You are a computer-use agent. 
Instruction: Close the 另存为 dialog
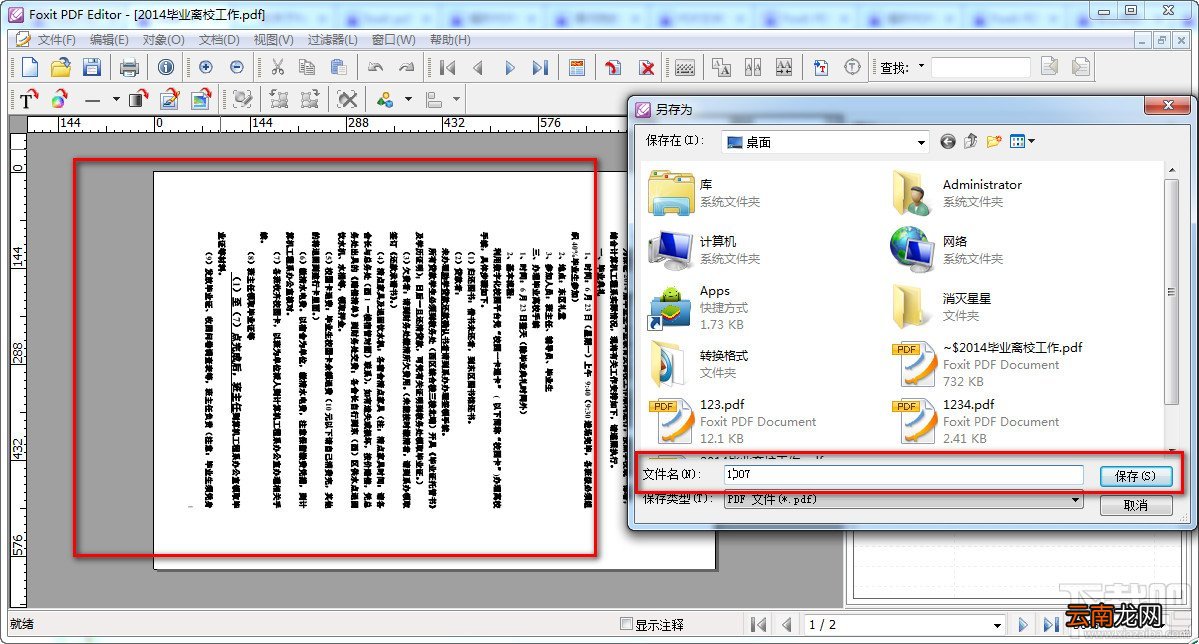pos(1168,106)
